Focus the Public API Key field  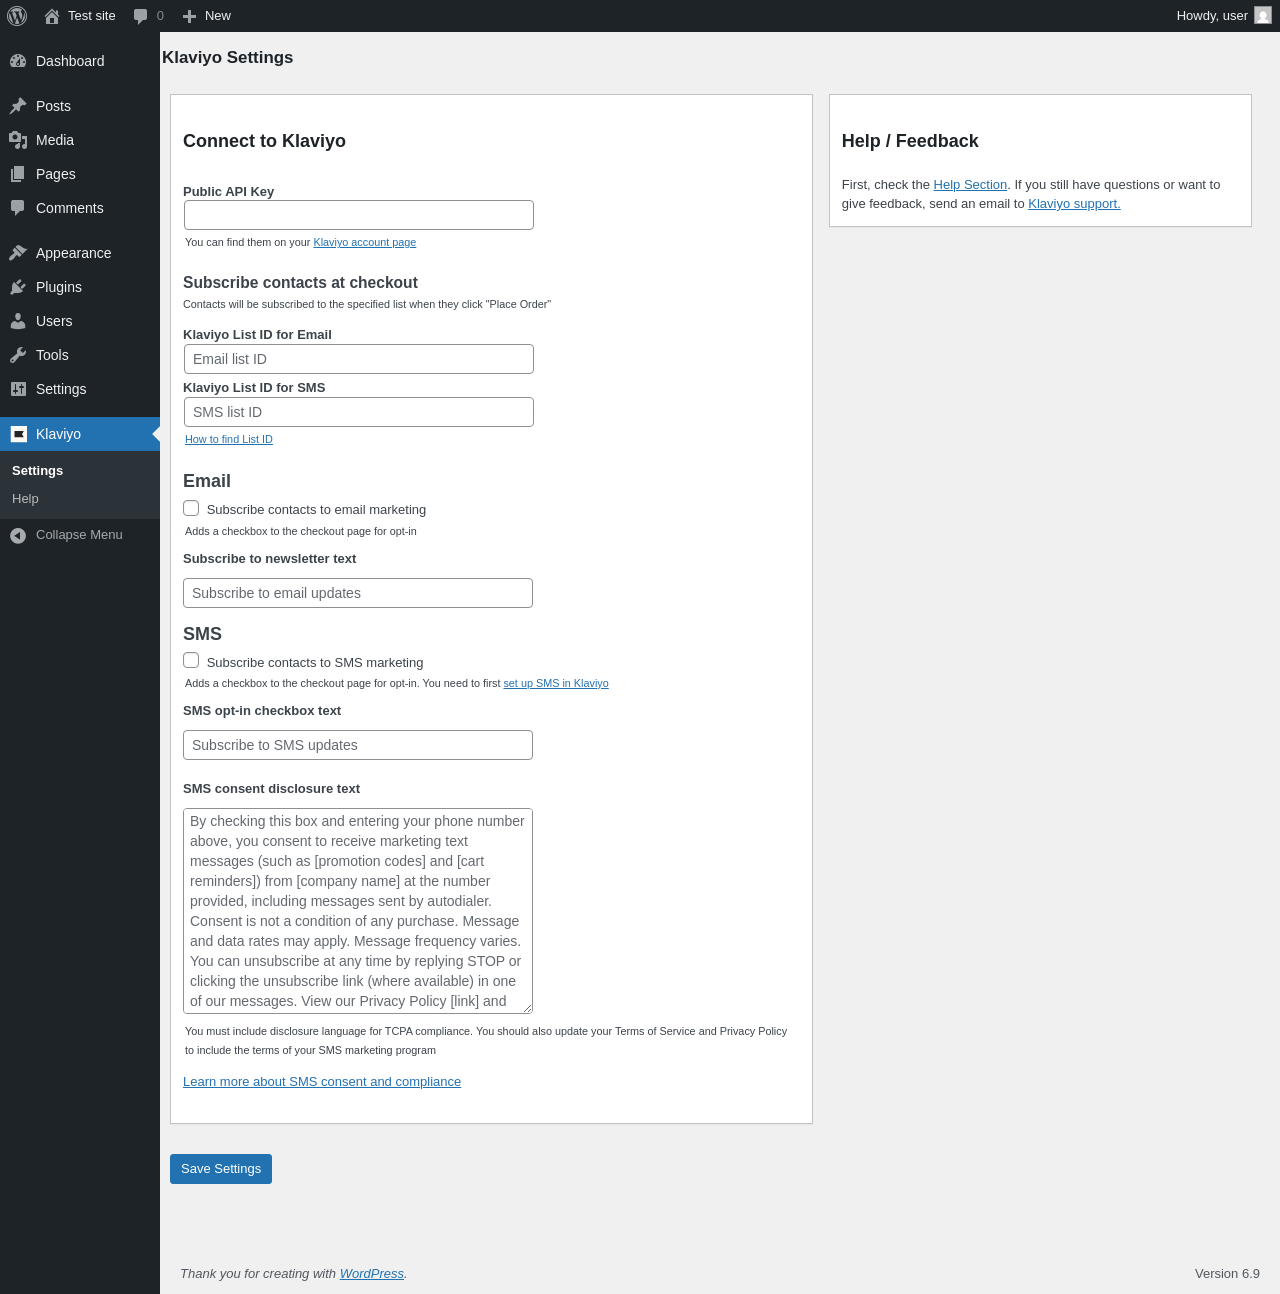pyautogui.click(x=359, y=215)
